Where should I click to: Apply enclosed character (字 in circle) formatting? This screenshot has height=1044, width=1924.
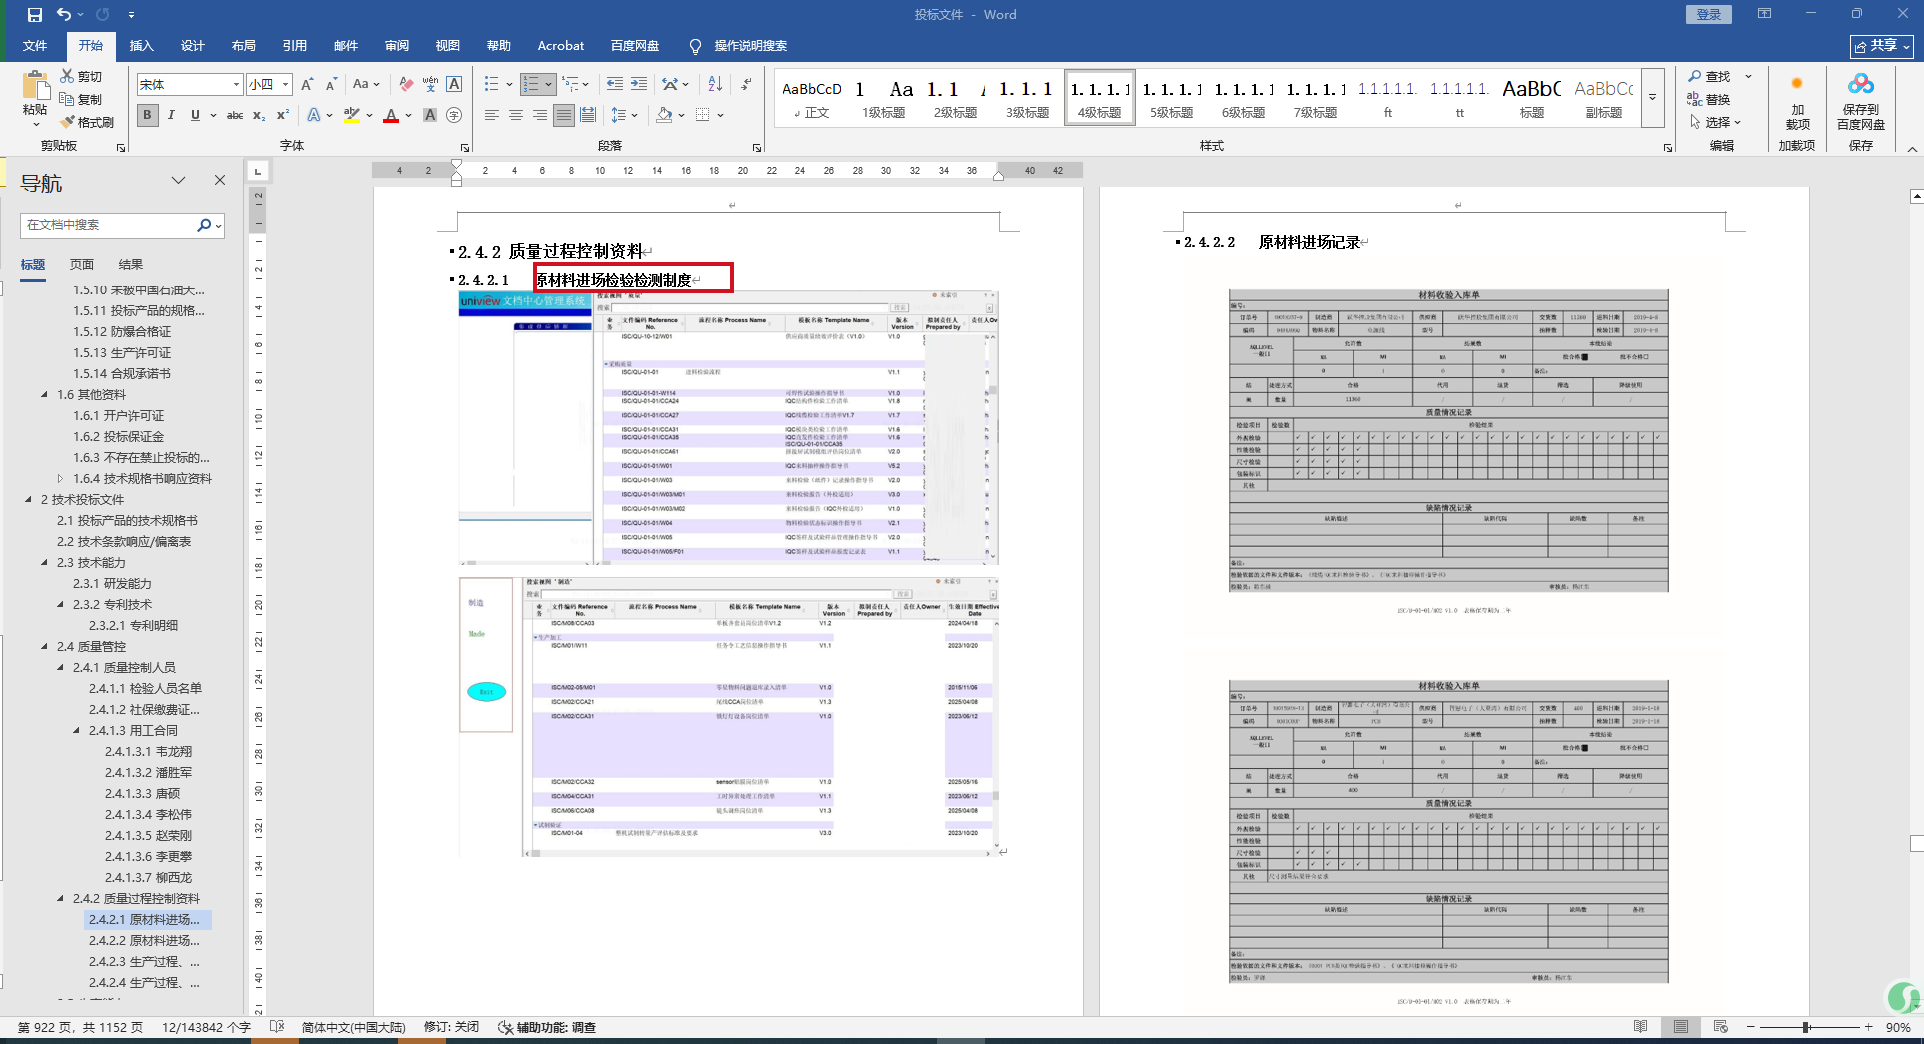[x=454, y=115]
